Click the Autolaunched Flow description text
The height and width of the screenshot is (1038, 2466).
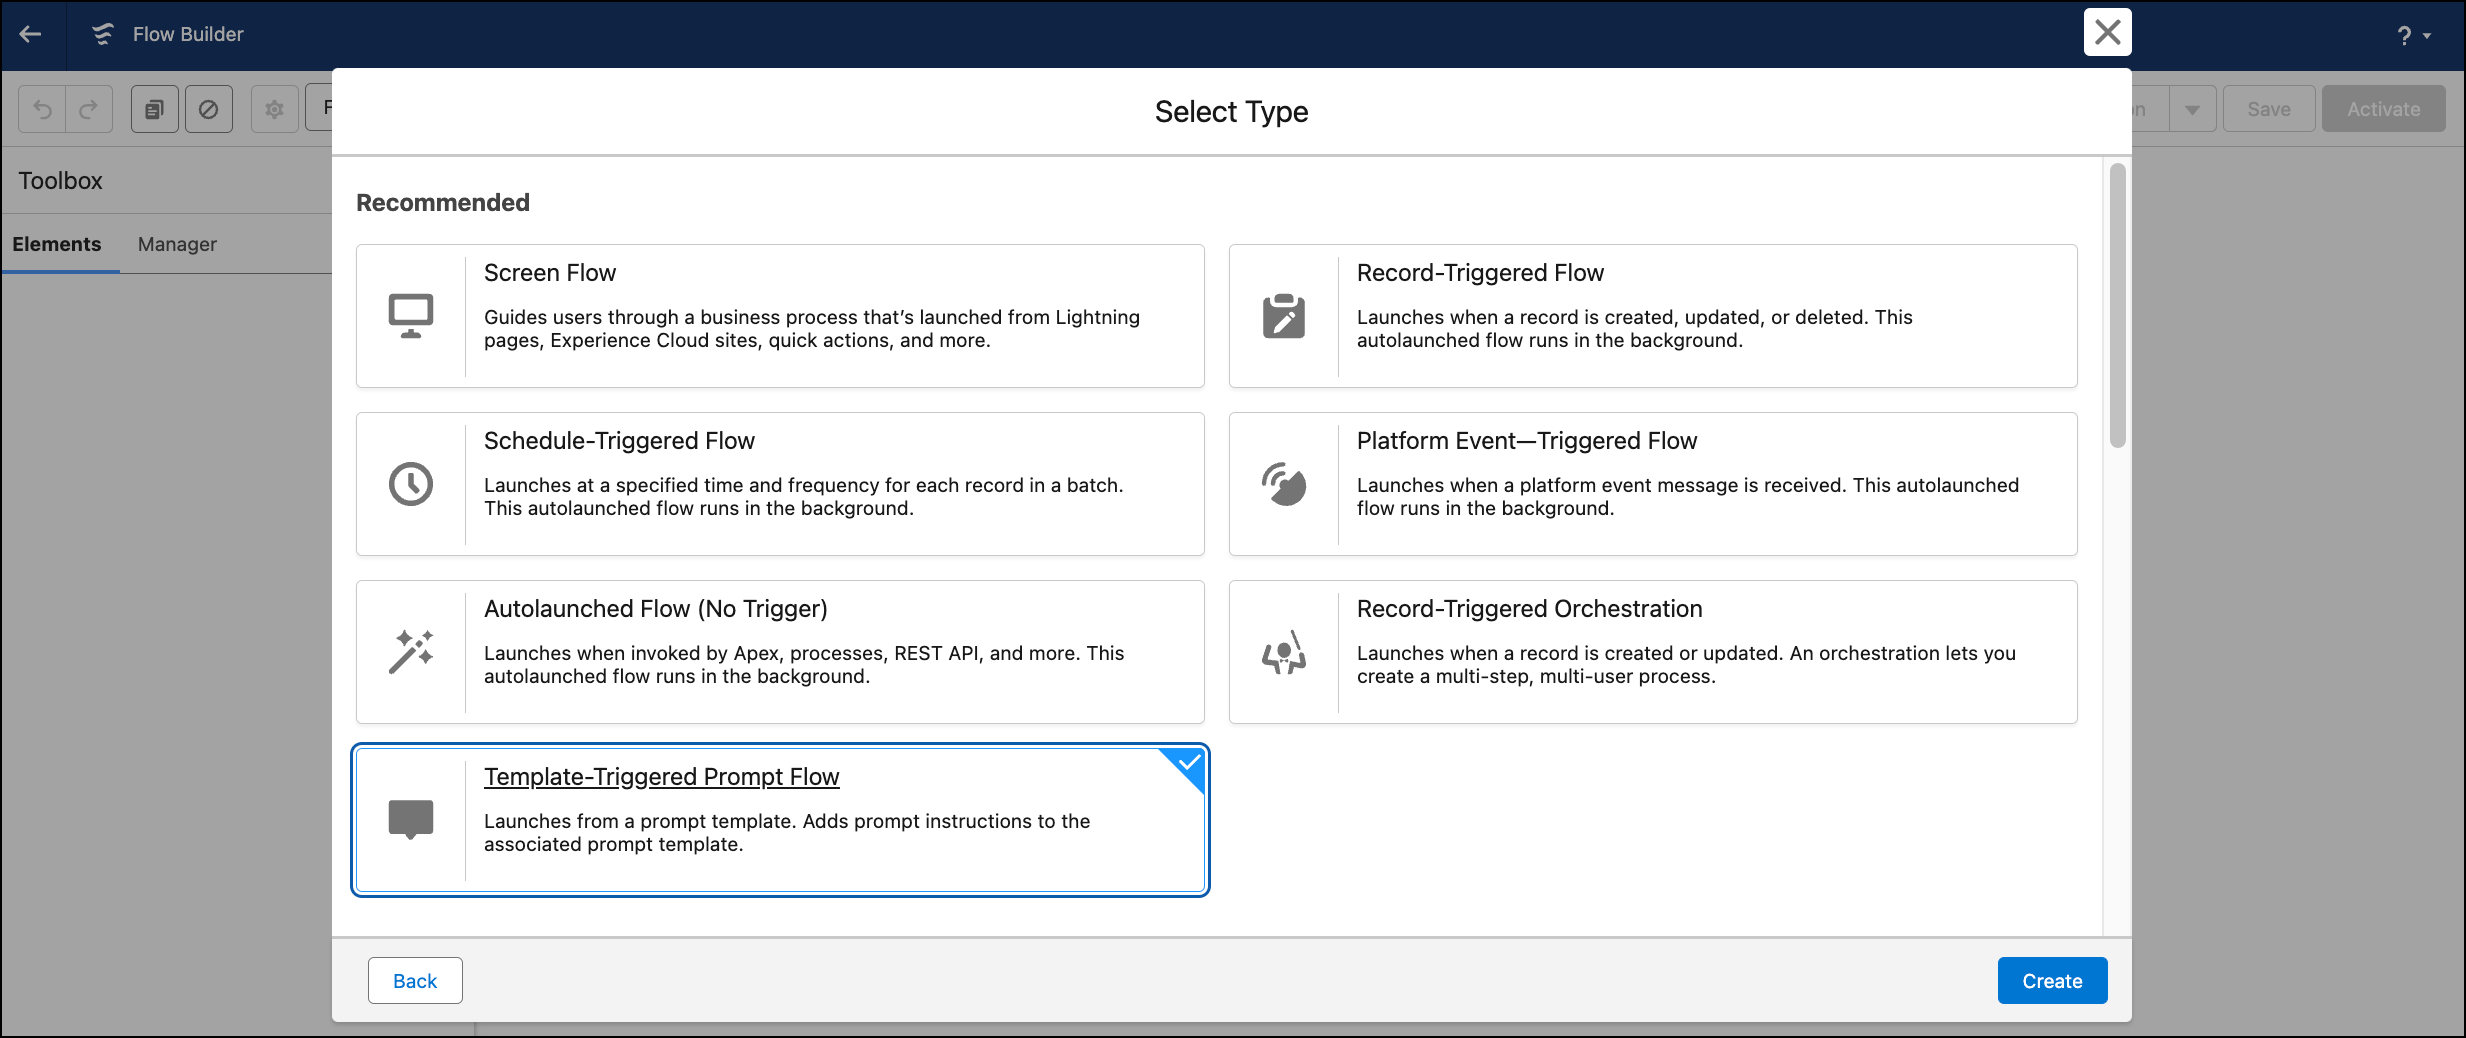(x=804, y=665)
